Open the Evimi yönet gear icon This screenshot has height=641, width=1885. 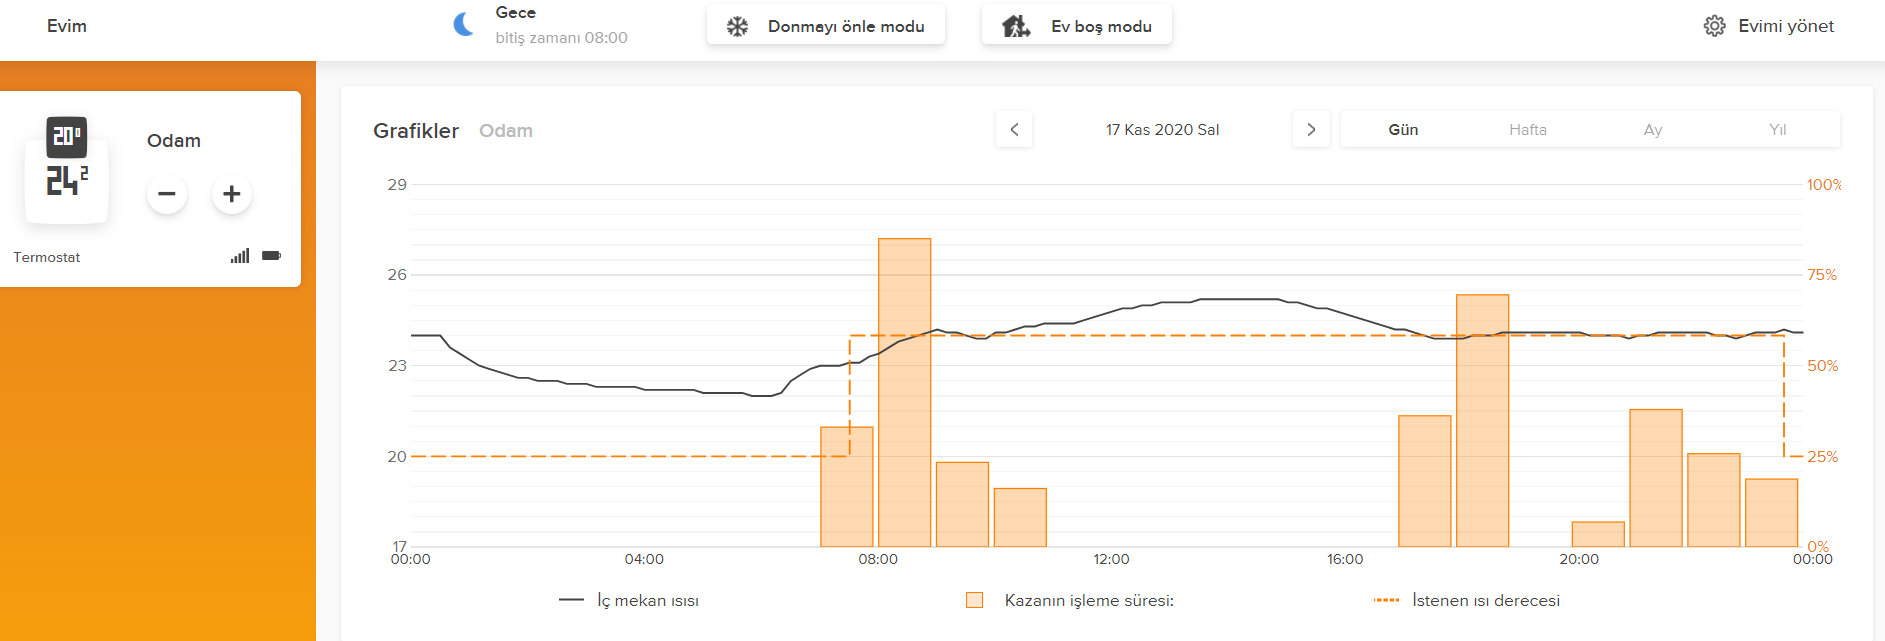[x=1714, y=26]
